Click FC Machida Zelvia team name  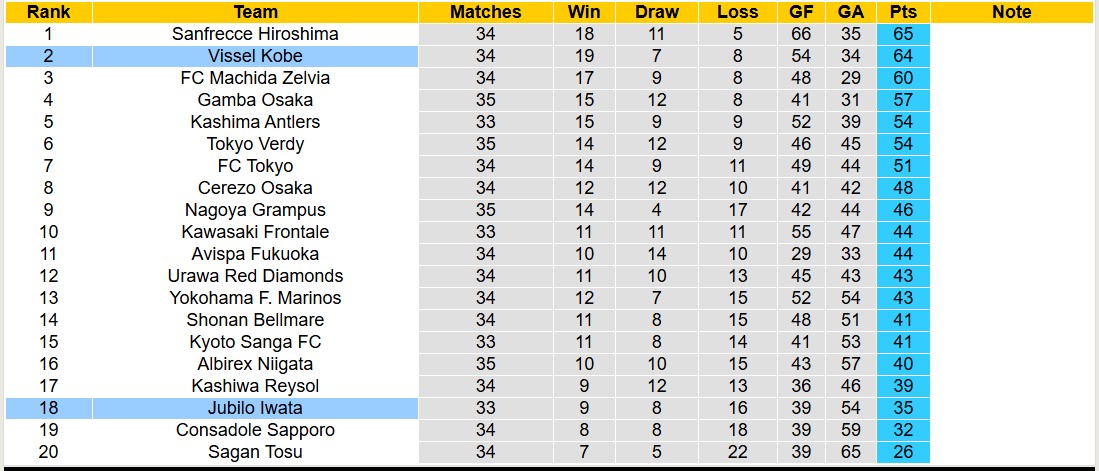(x=255, y=78)
